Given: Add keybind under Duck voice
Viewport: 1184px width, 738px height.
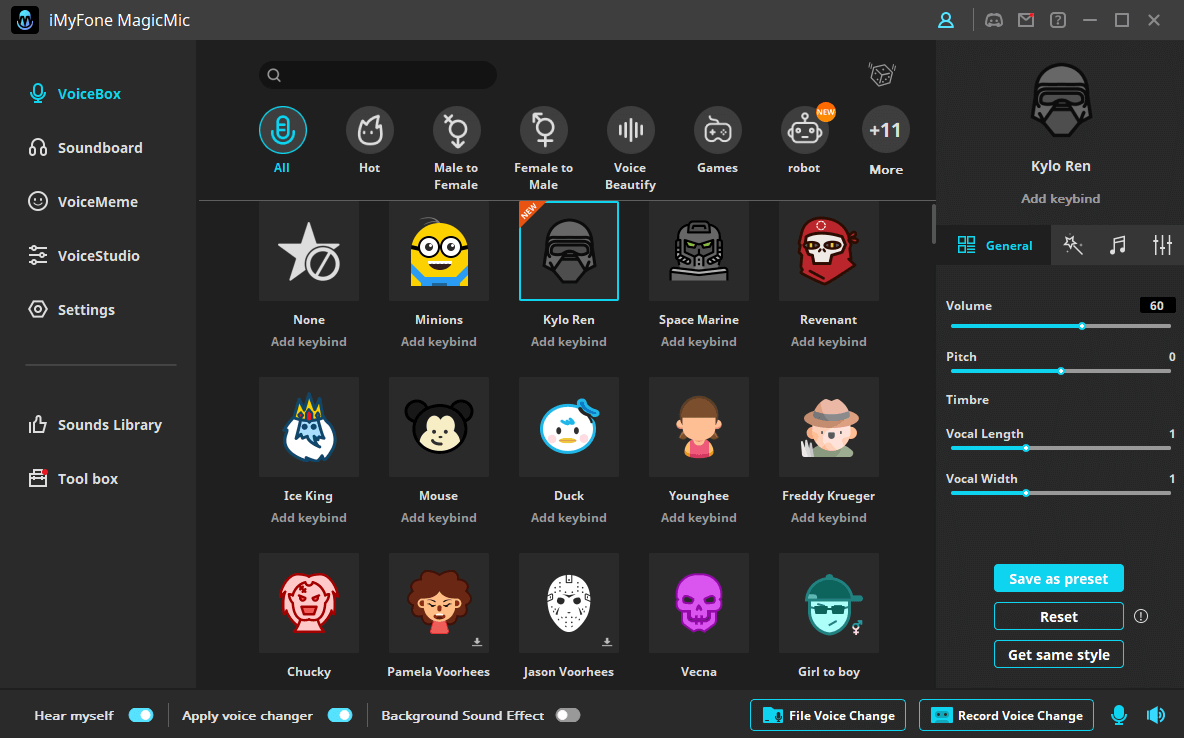Looking at the screenshot, I should (x=569, y=517).
